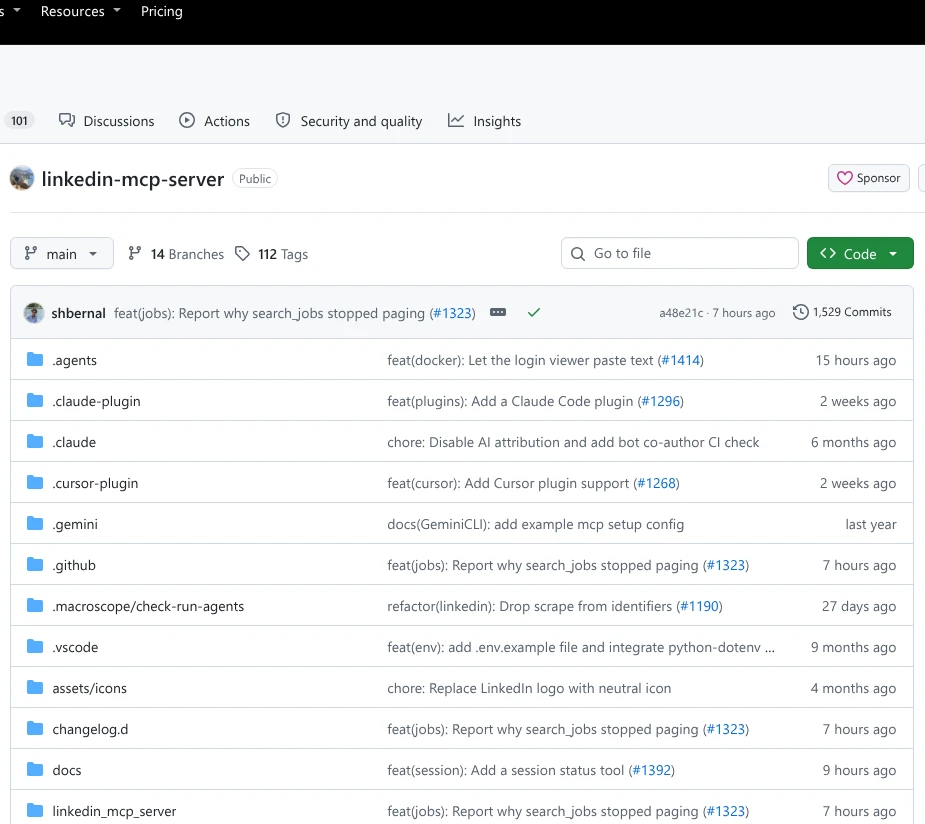Click the .macroscope/check-run-agents folder icon
This screenshot has width=925, height=824.
(35, 605)
